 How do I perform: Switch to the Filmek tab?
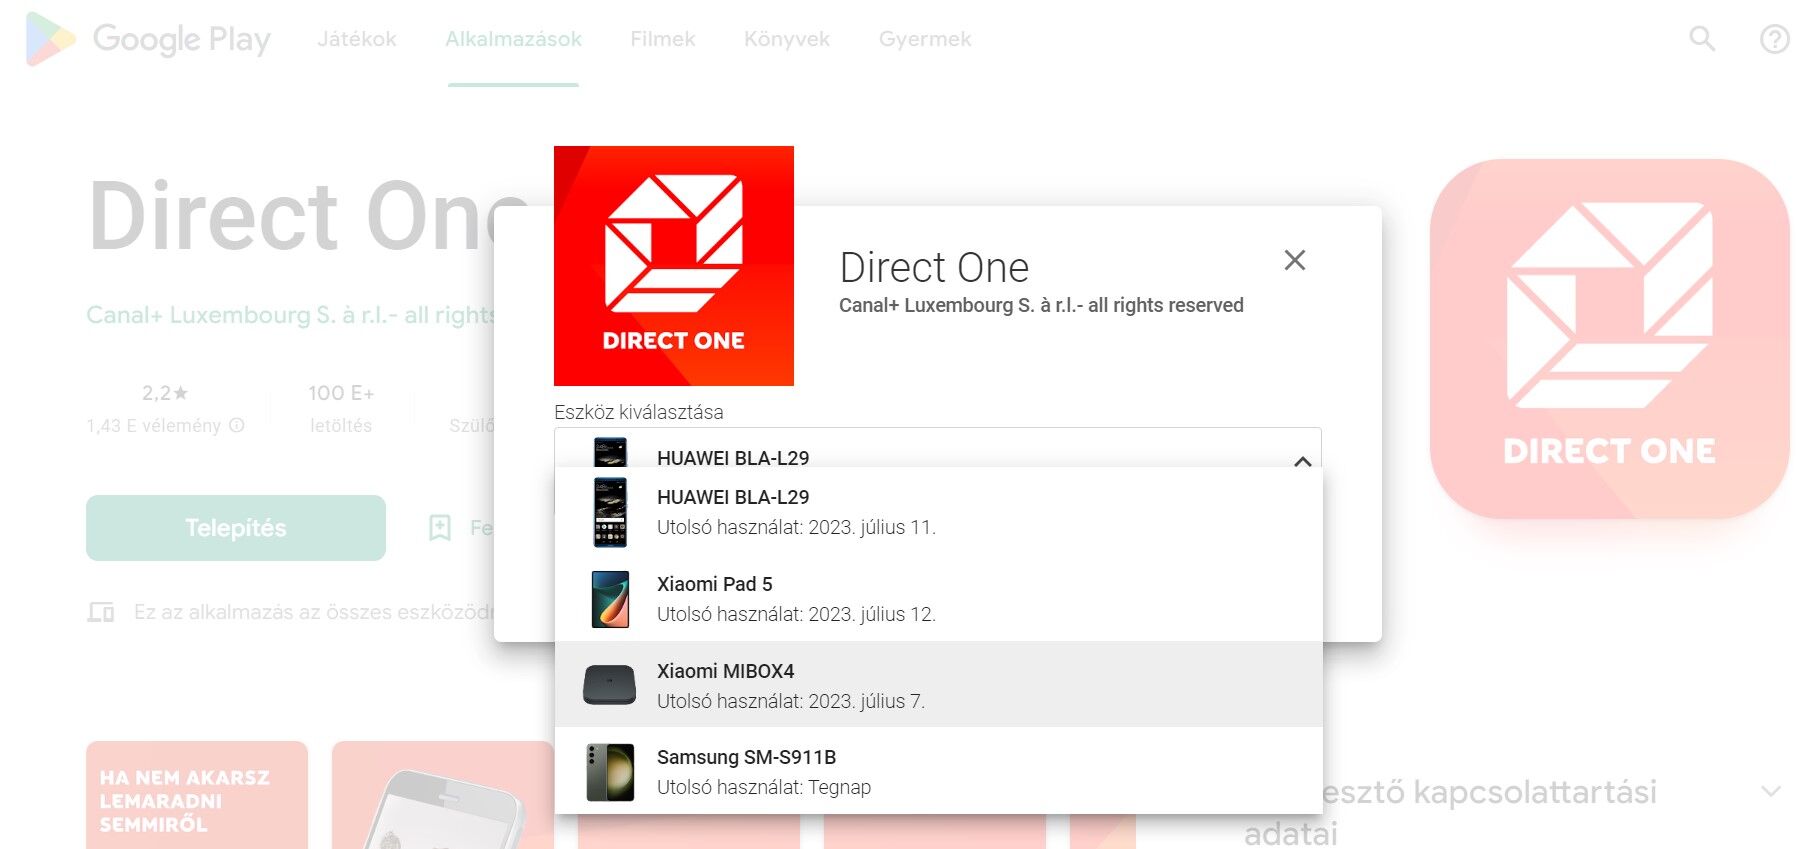click(663, 39)
